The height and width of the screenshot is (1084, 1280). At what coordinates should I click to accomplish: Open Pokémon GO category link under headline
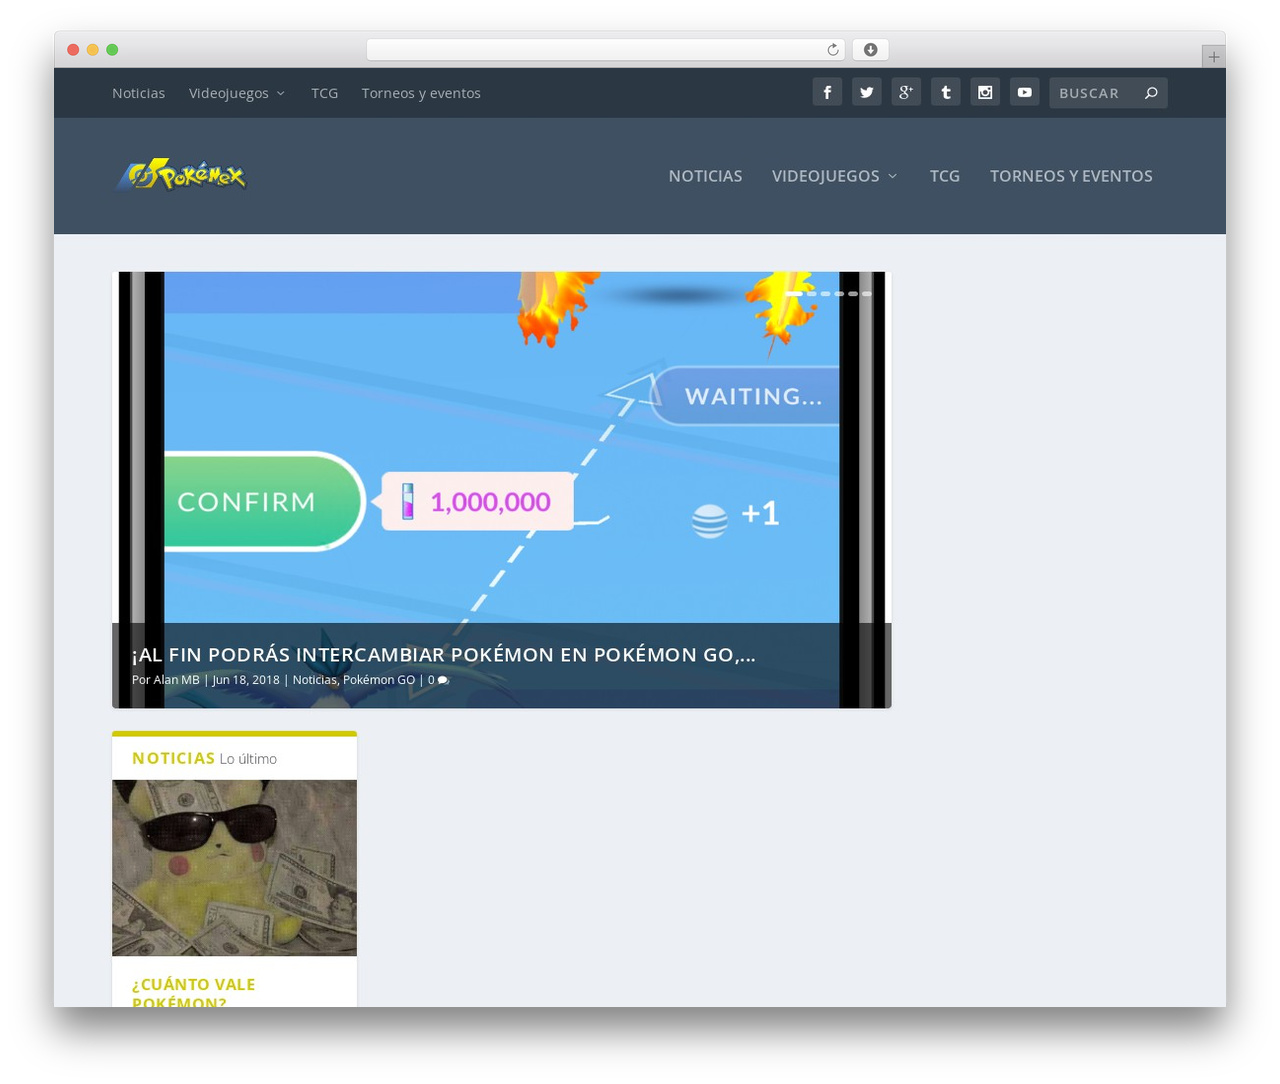(x=379, y=680)
